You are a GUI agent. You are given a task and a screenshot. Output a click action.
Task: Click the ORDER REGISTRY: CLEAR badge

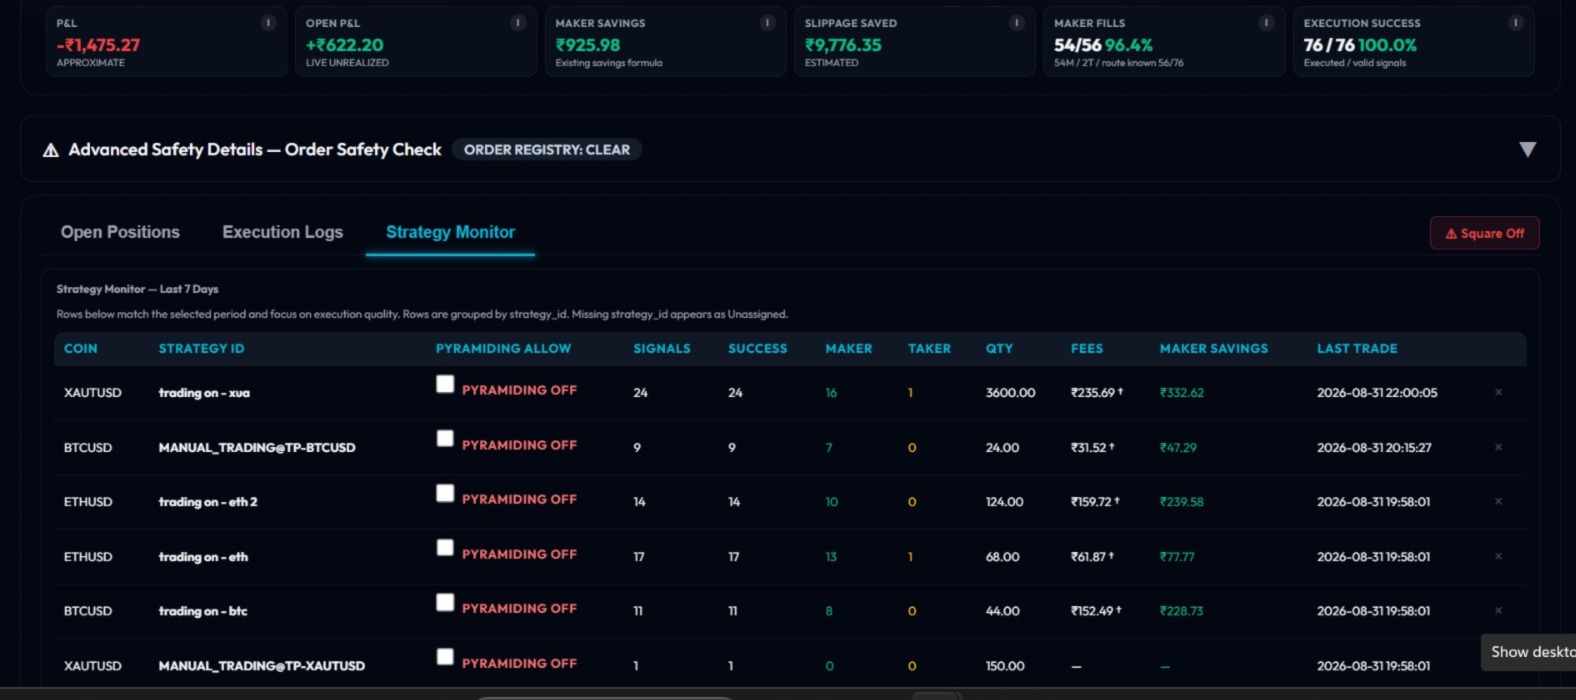click(547, 150)
